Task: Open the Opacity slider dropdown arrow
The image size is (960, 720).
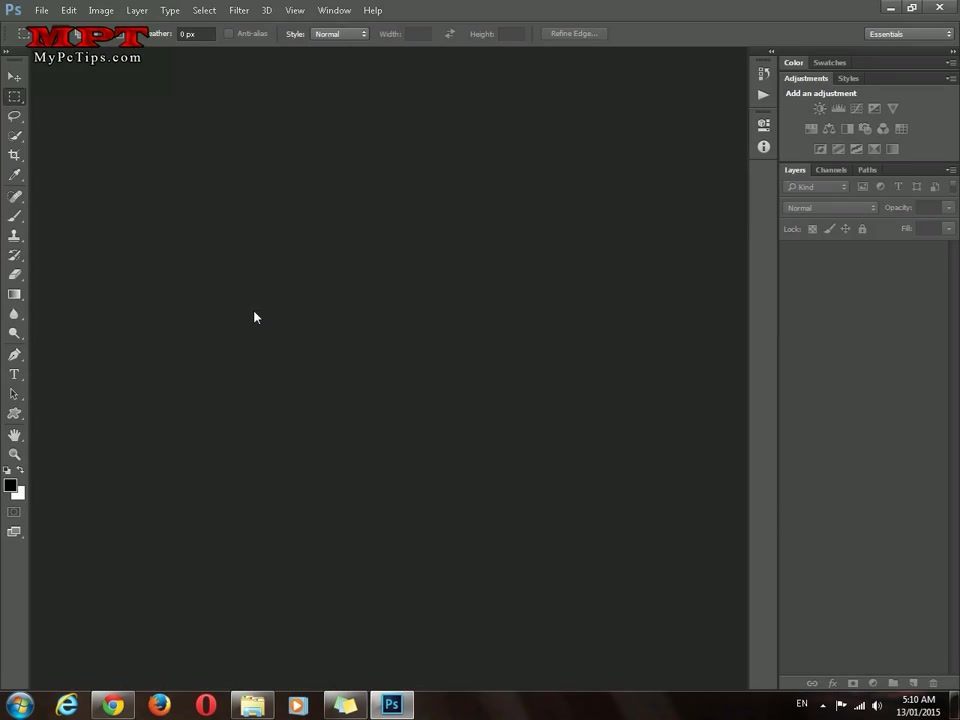Action: [x=949, y=208]
